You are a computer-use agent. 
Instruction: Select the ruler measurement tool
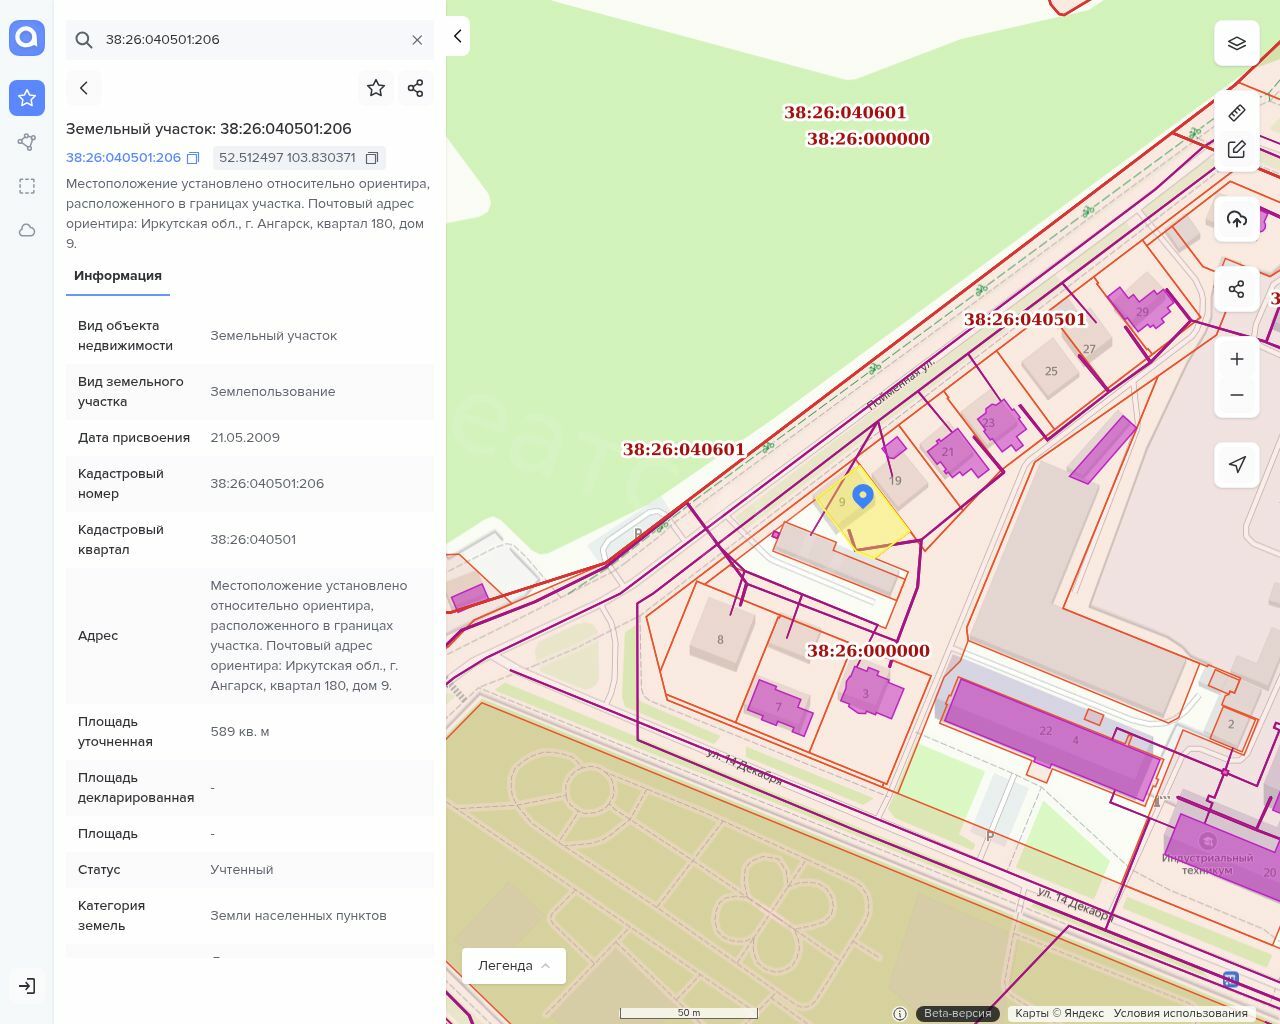(1237, 113)
